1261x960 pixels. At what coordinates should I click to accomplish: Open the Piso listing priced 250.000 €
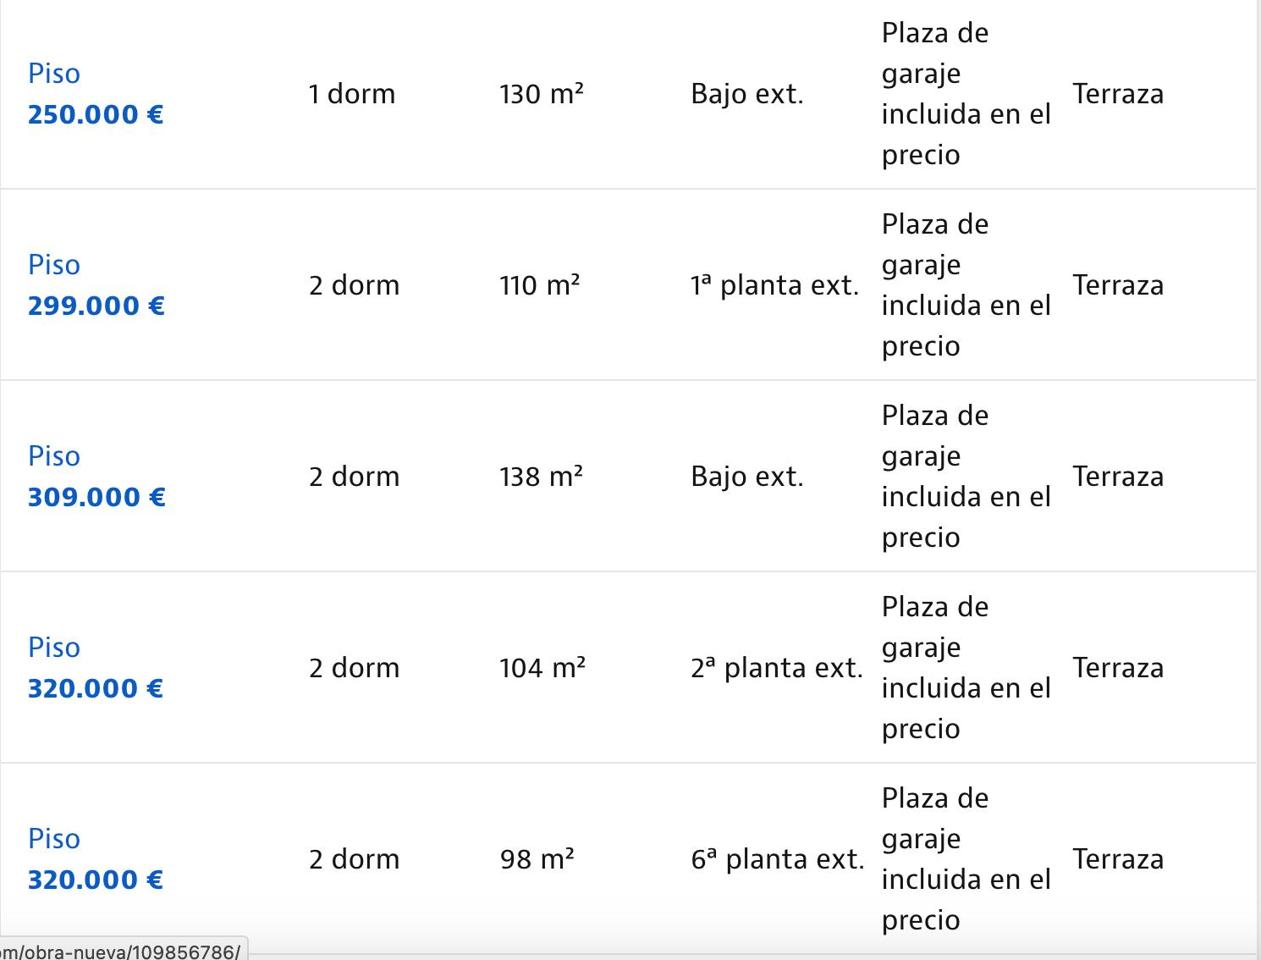[94, 94]
